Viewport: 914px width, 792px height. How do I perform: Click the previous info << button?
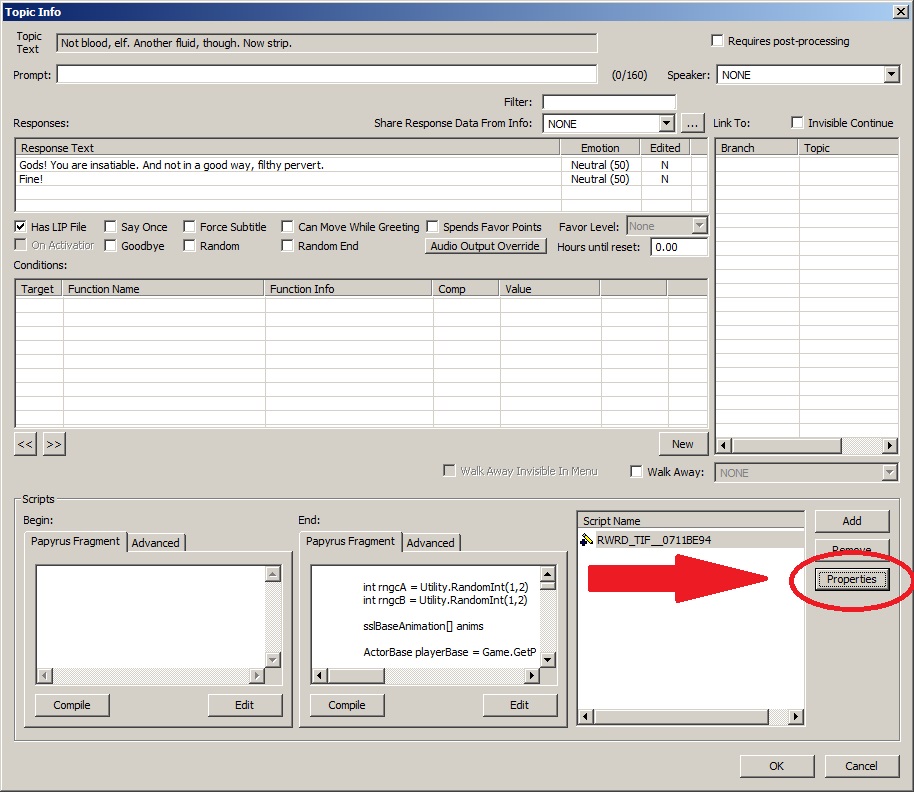tap(26, 444)
